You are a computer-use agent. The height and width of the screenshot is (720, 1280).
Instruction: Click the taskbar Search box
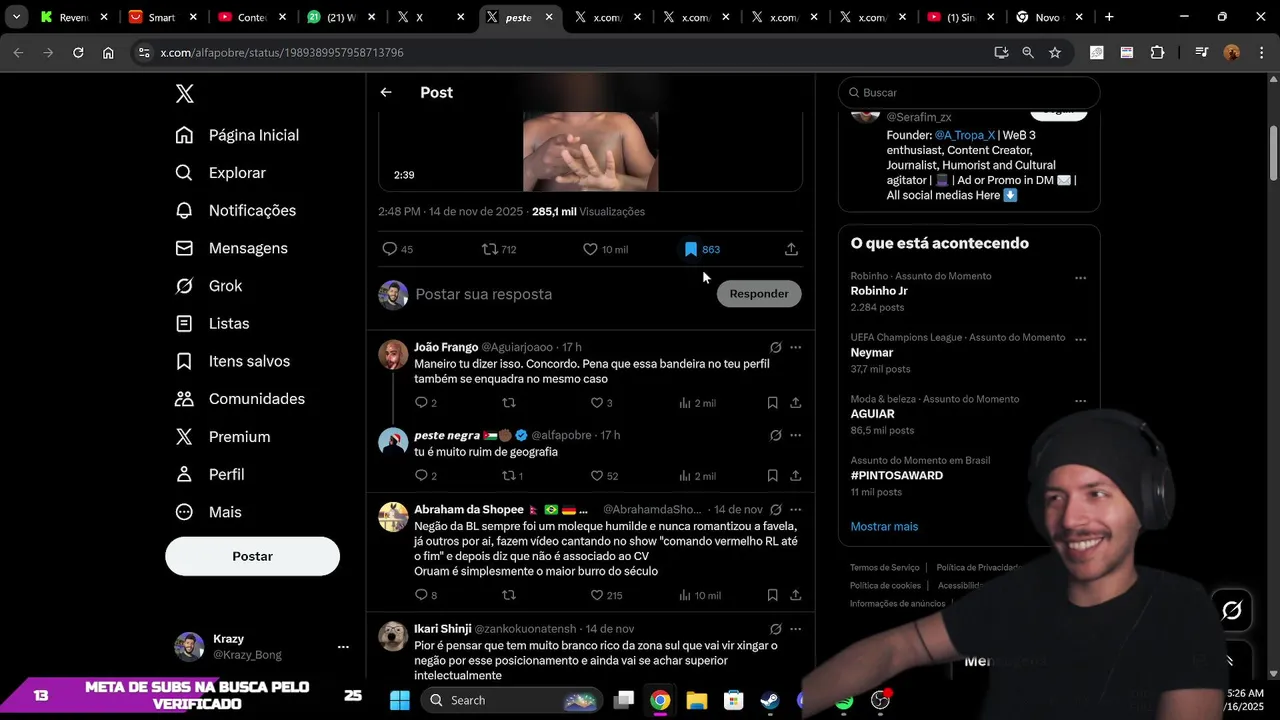coord(510,700)
